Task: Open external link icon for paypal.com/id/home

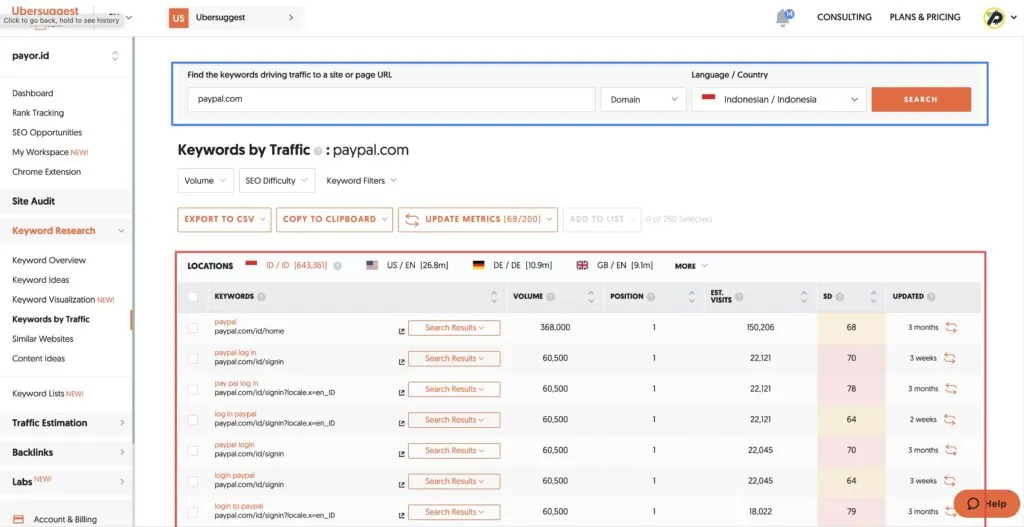Action: click(x=401, y=332)
